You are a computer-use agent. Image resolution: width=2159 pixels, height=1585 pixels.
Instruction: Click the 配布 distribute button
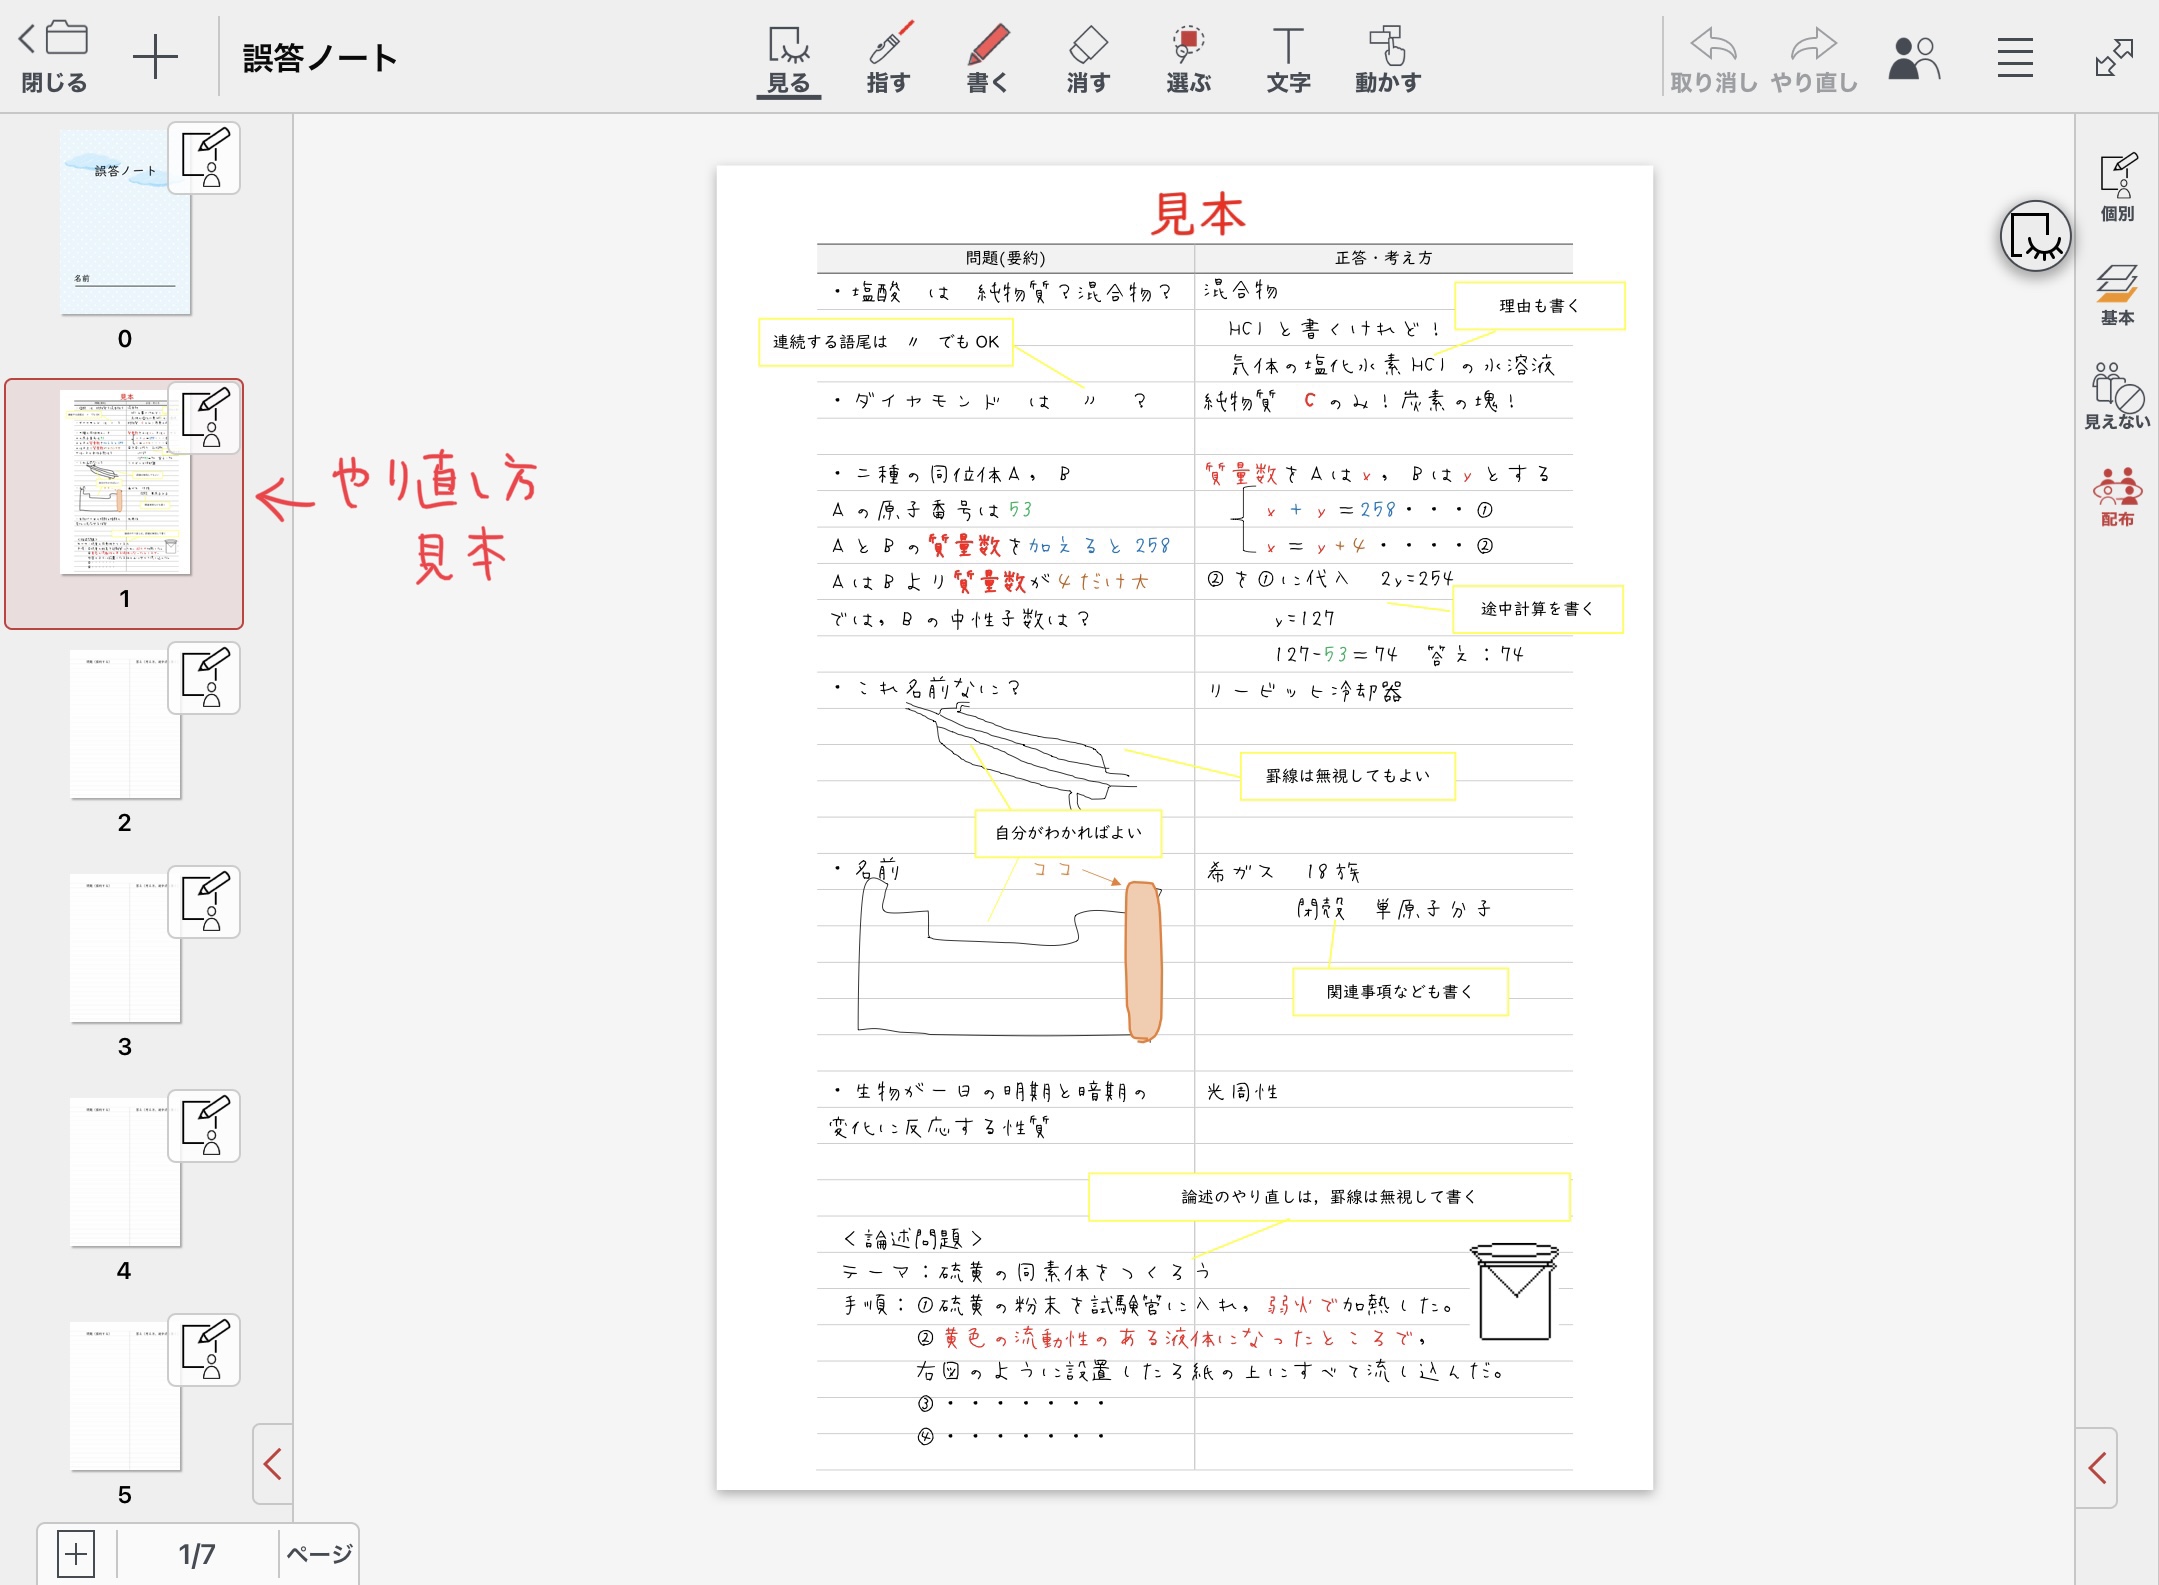2117,497
